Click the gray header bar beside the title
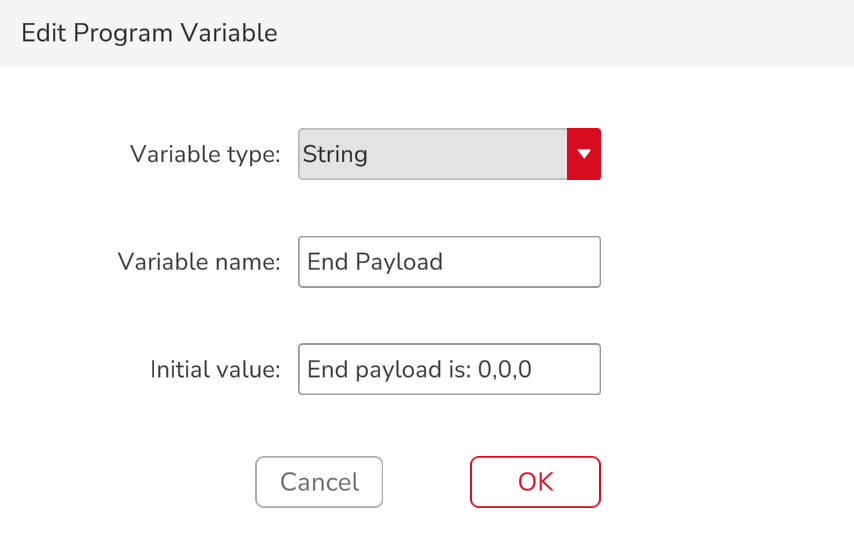Viewport: 854px width, 555px height. (x=565, y=33)
